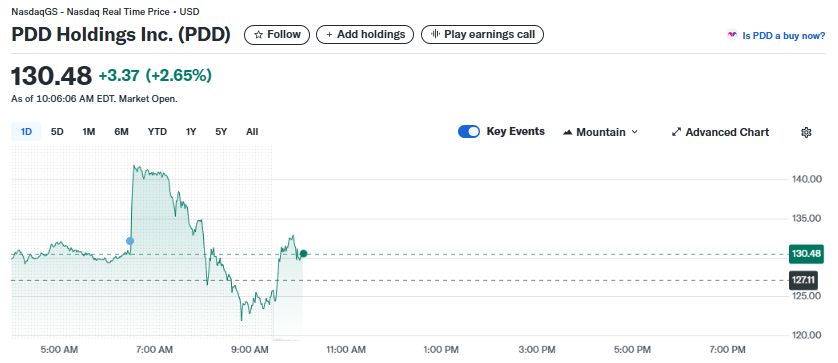Switch chart to 1M range

pos(89,132)
